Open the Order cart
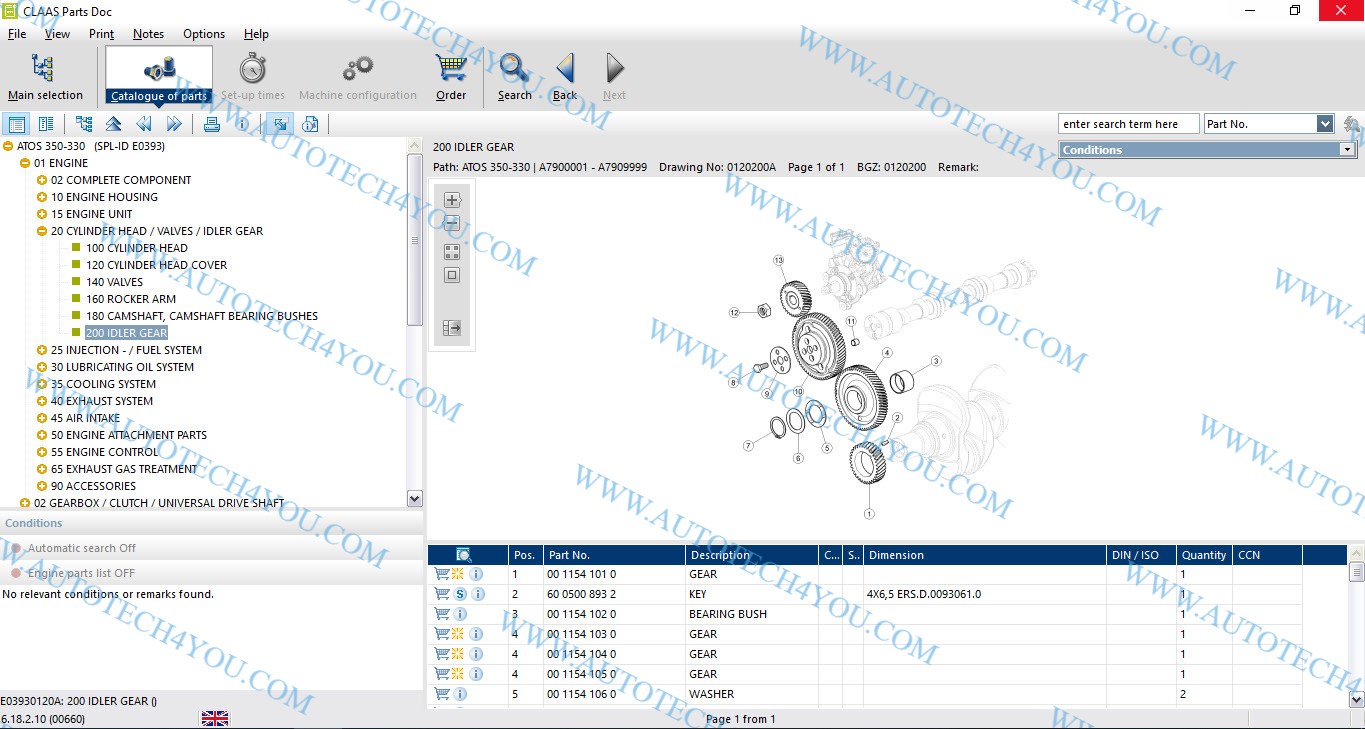1365x729 pixels. point(451,77)
